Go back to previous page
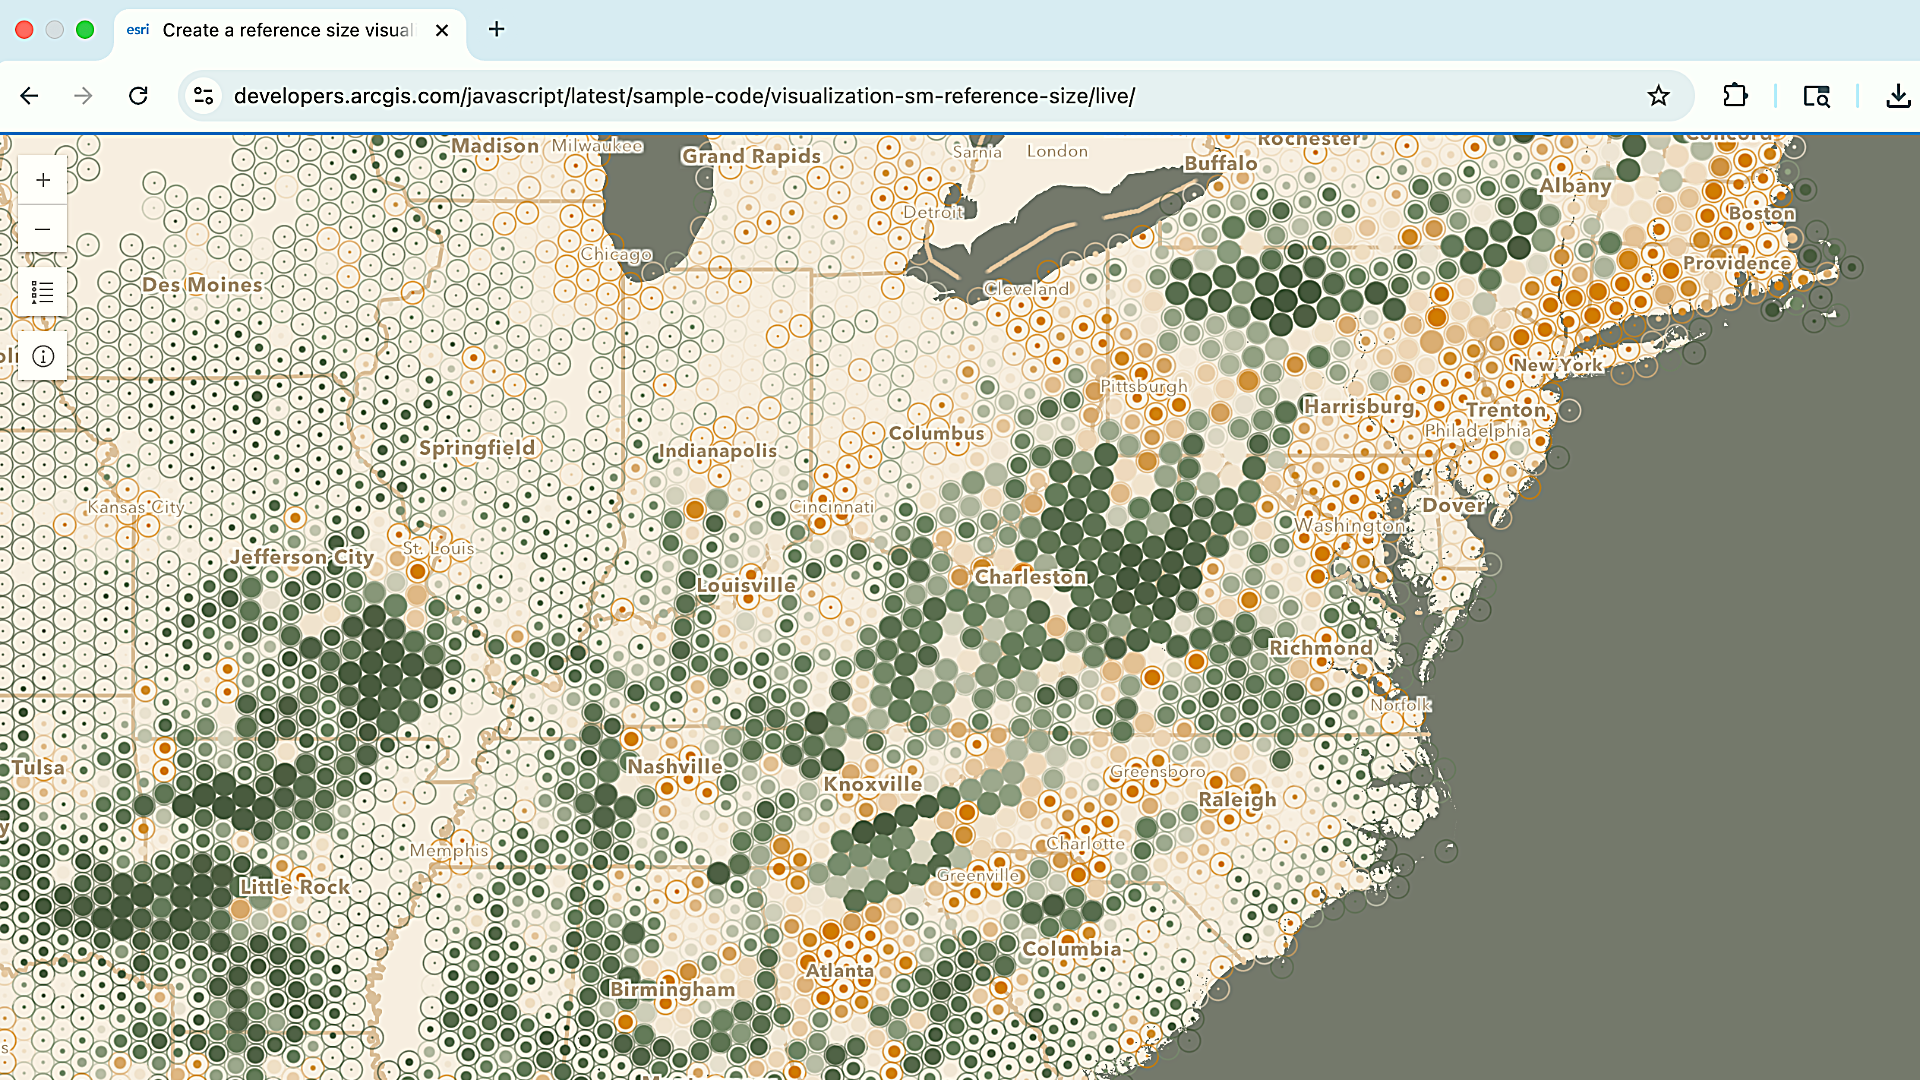Image resolution: width=1920 pixels, height=1080 pixels. coord(29,96)
